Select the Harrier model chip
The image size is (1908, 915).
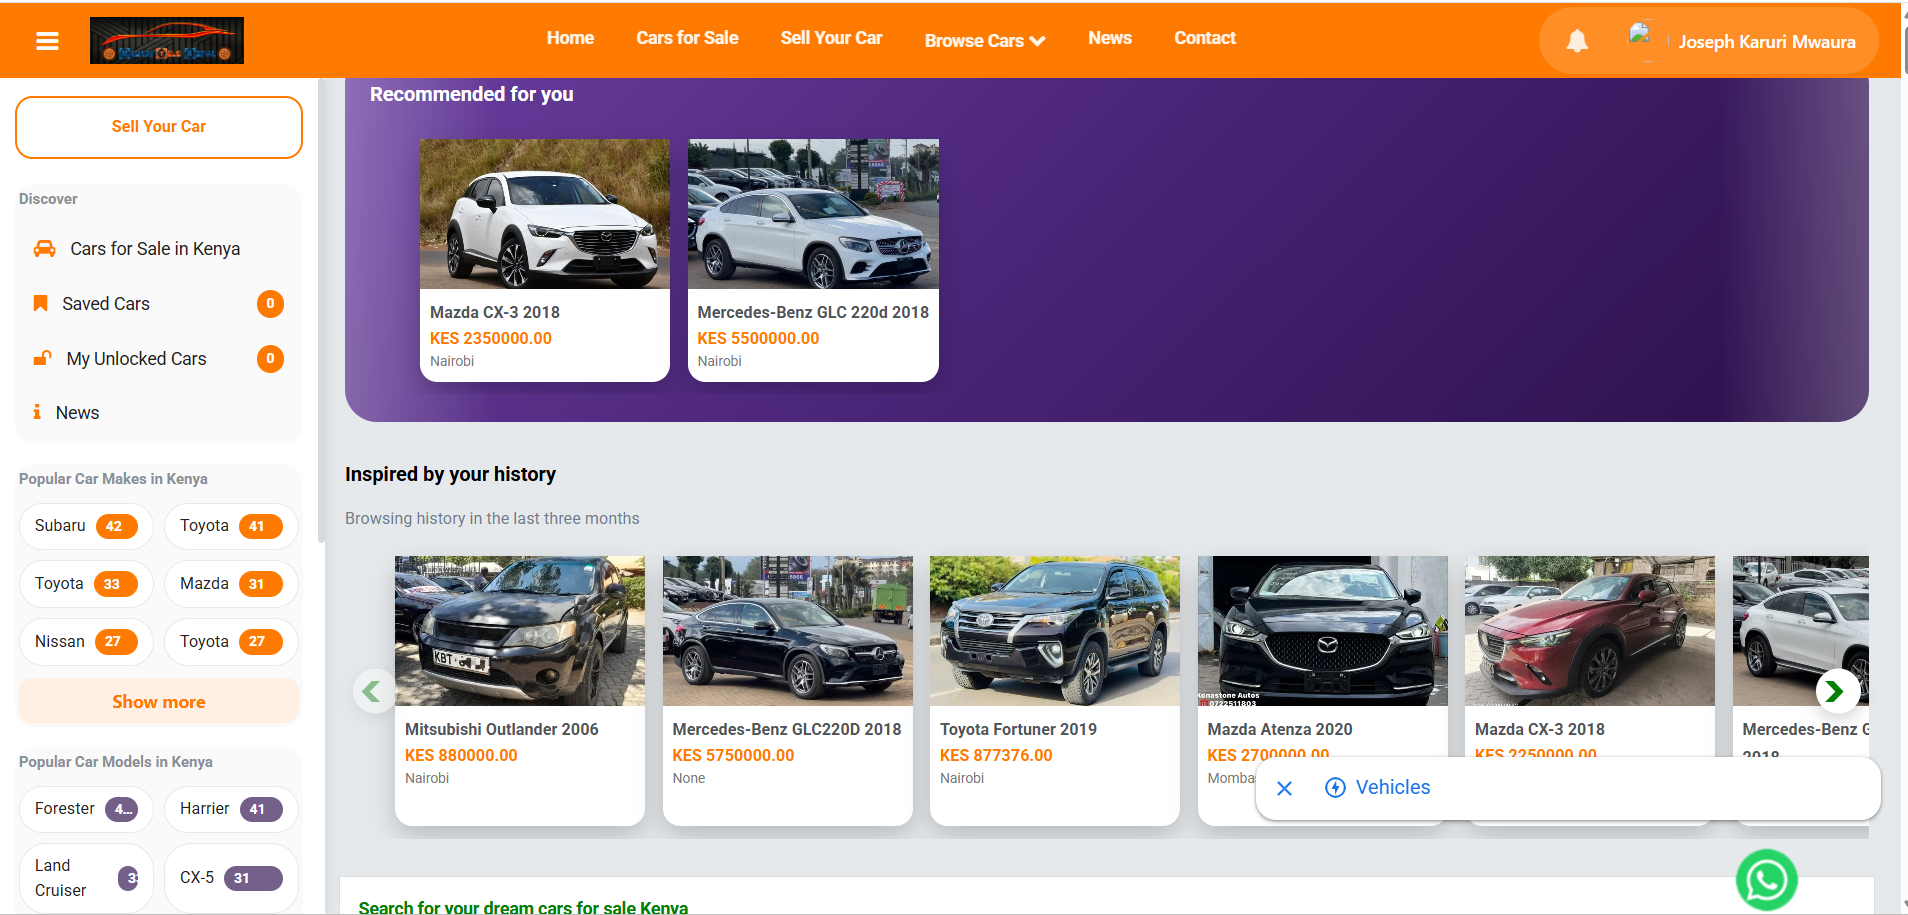(231, 809)
